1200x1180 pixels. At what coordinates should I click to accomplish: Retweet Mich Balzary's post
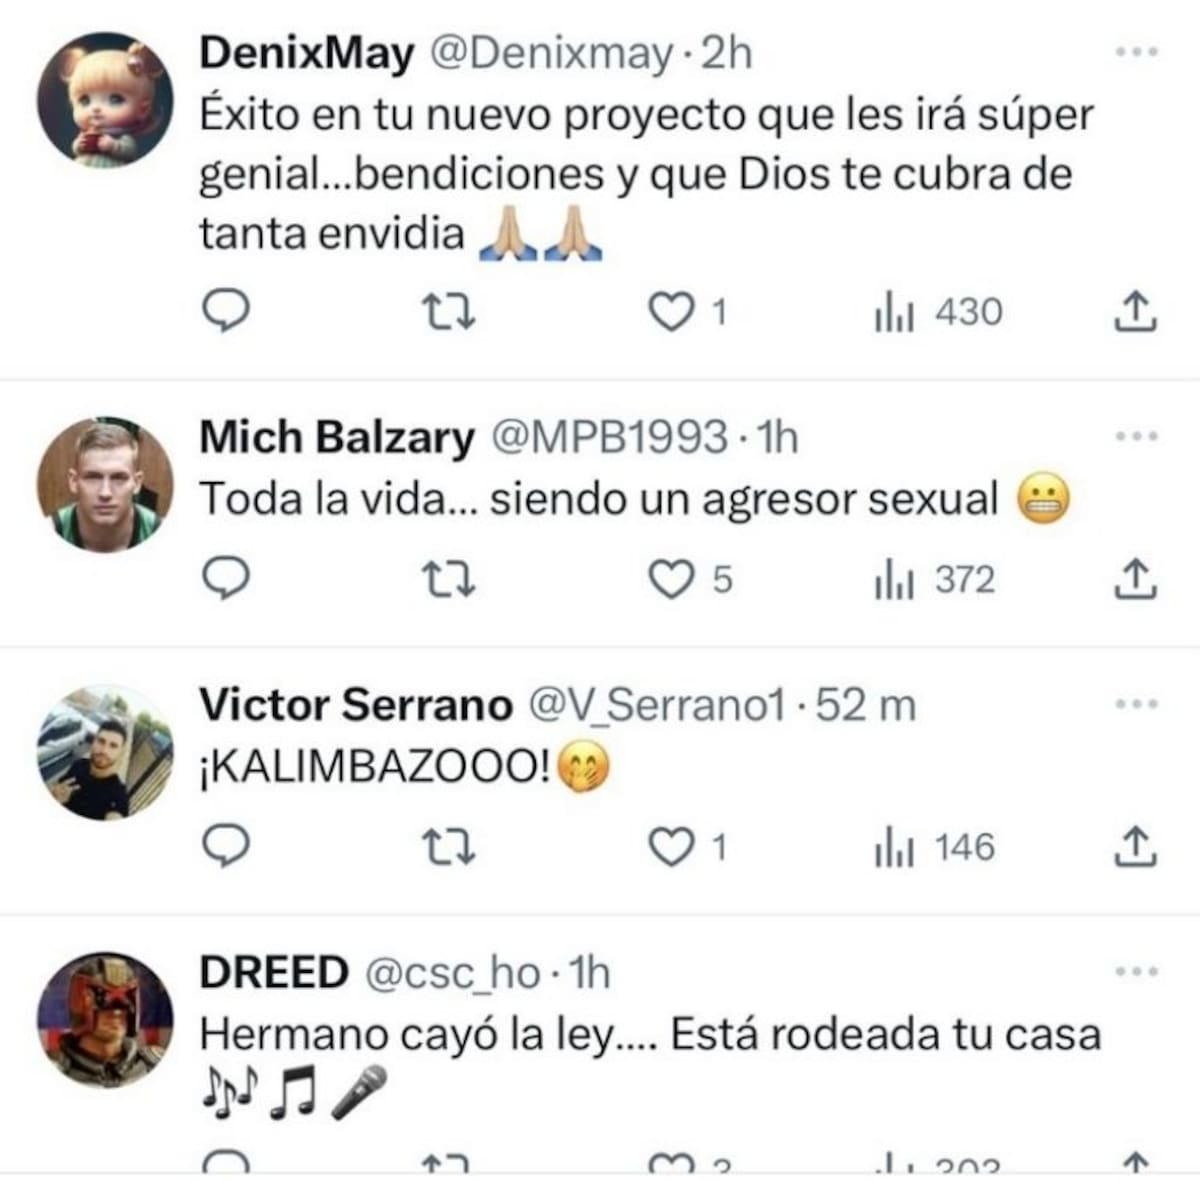447,579
